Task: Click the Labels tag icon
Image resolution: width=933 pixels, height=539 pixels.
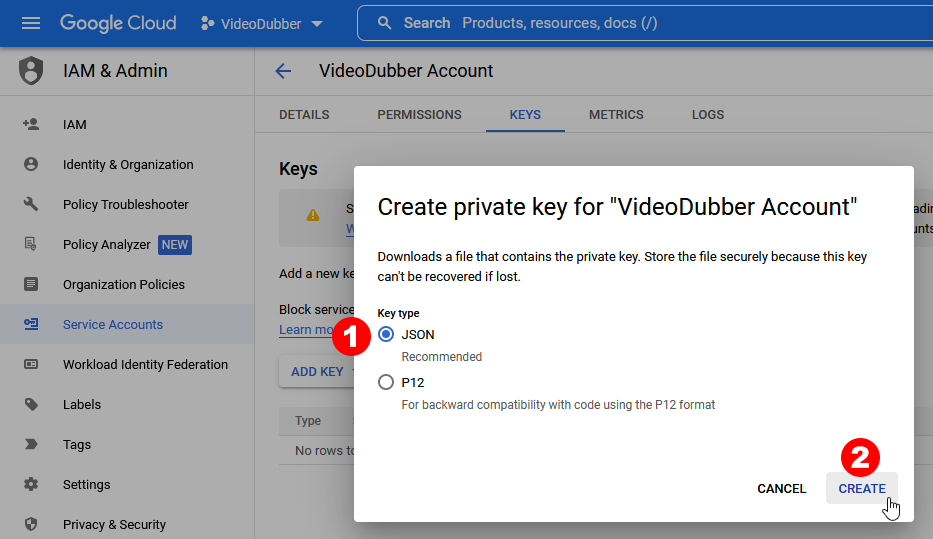Action: [x=31, y=405]
